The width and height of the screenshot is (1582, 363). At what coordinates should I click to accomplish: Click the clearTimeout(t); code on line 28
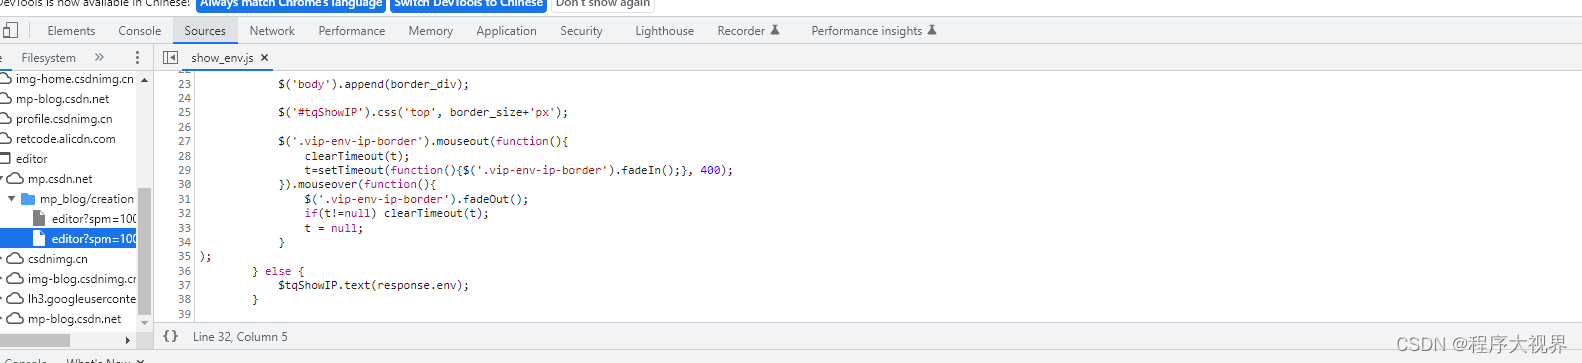pos(357,156)
